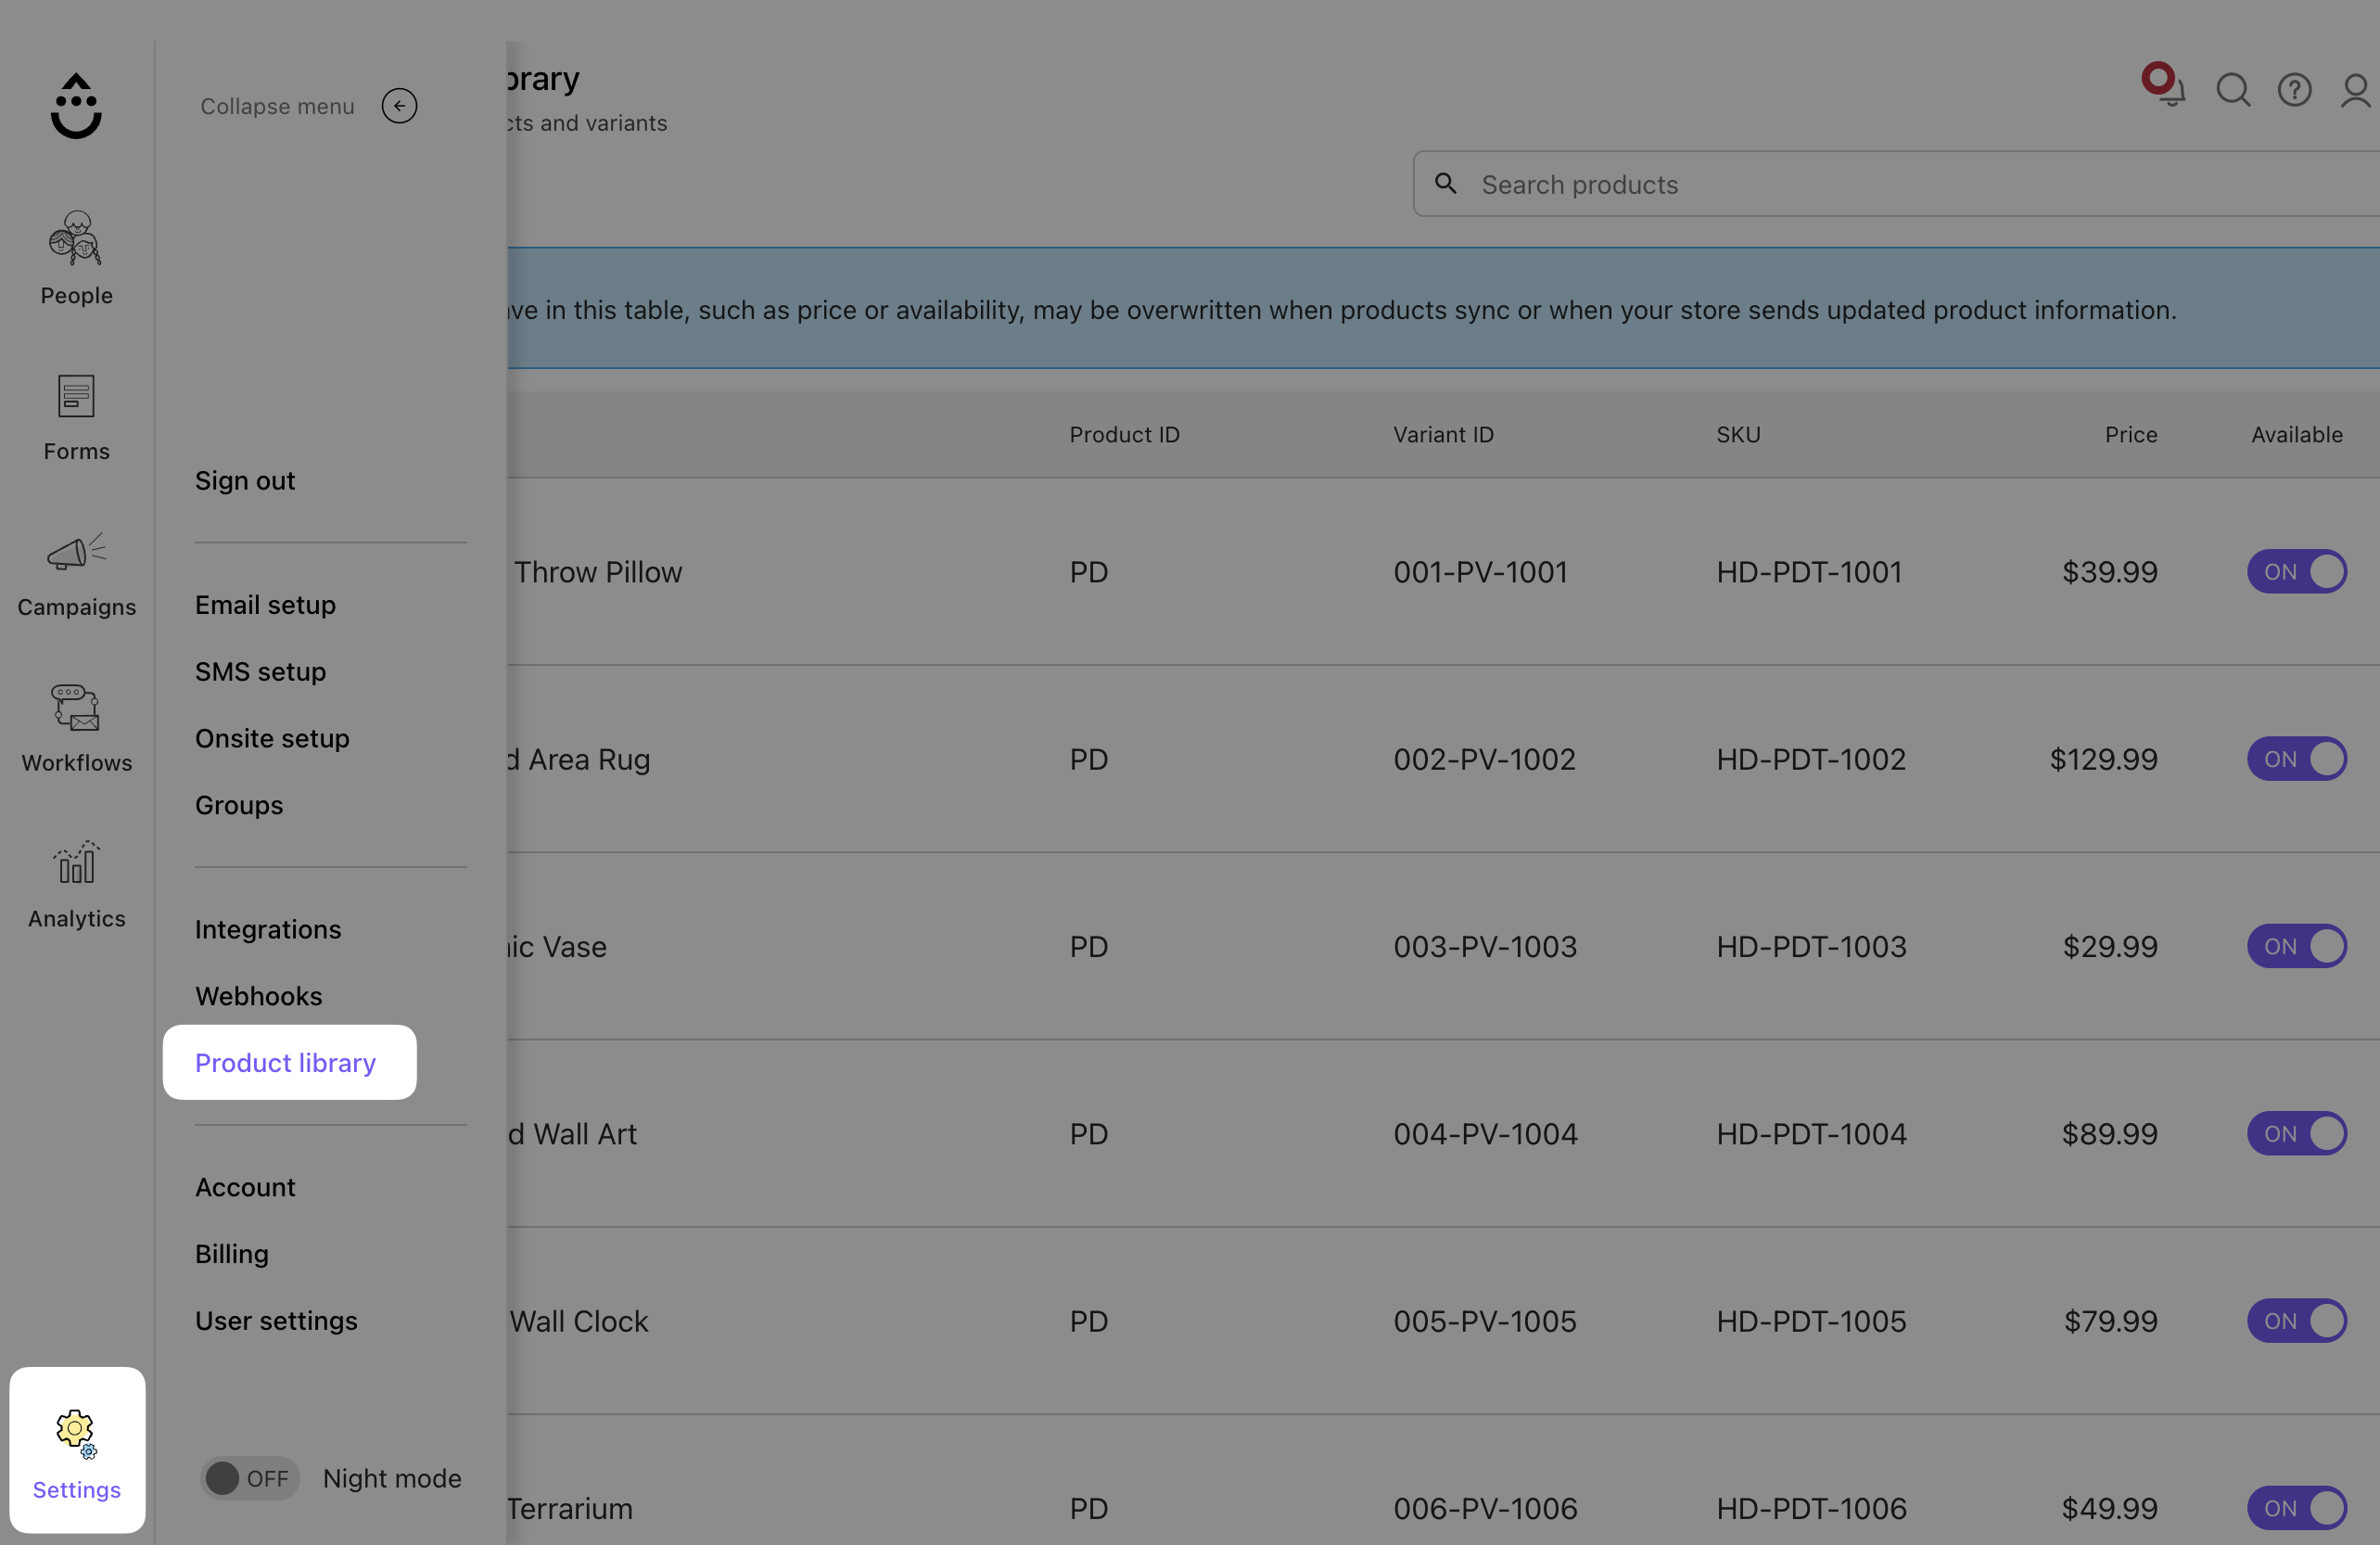Toggle availability for Wall Art
The image size is (2380, 1545).
2296,1133
